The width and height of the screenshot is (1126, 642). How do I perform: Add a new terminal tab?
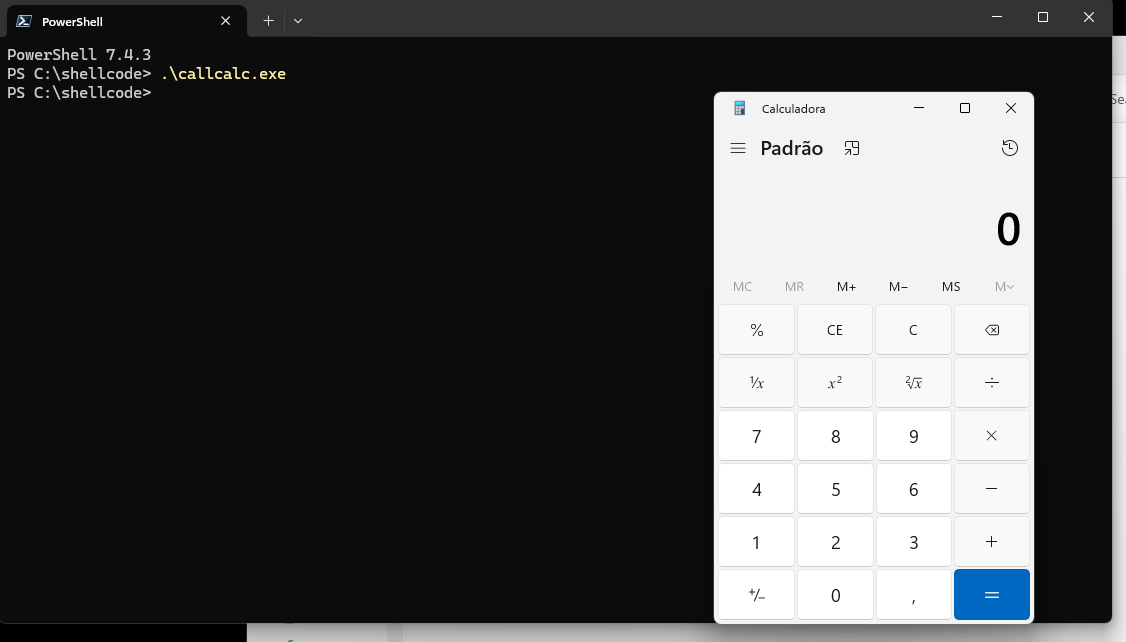point(269,21)
